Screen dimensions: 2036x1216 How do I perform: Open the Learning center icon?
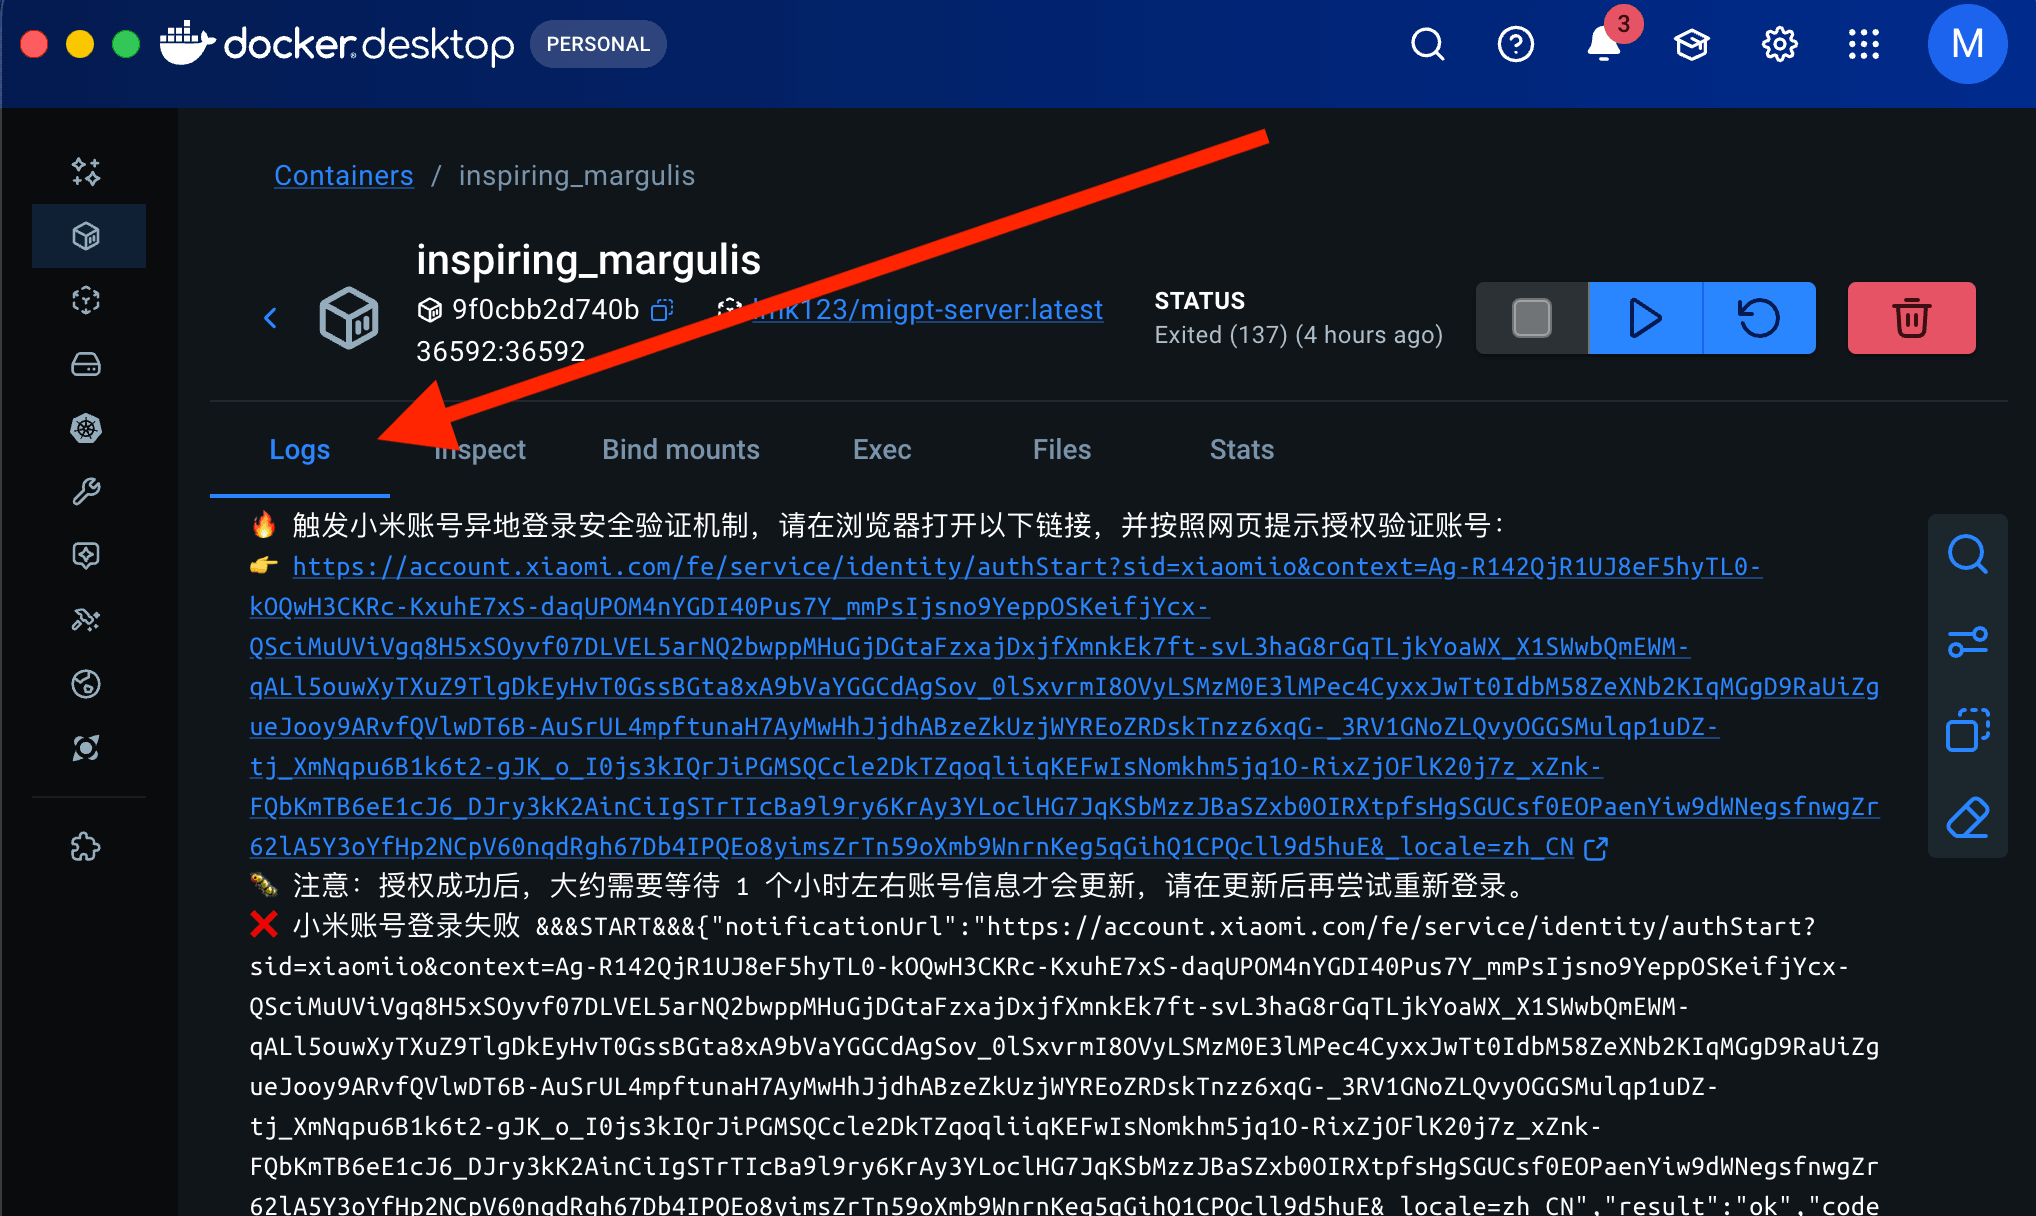point(1691,45)
